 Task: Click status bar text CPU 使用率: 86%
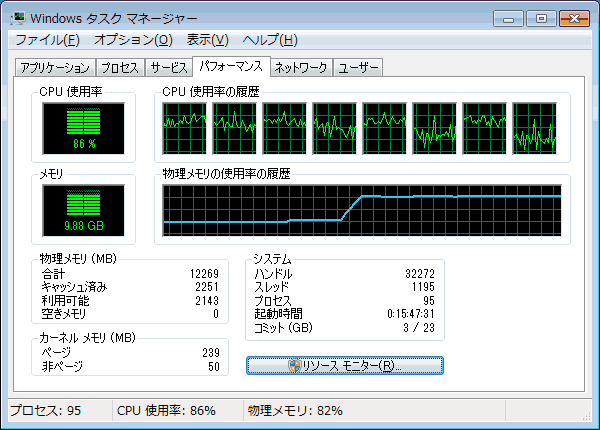tap(166, 410)
